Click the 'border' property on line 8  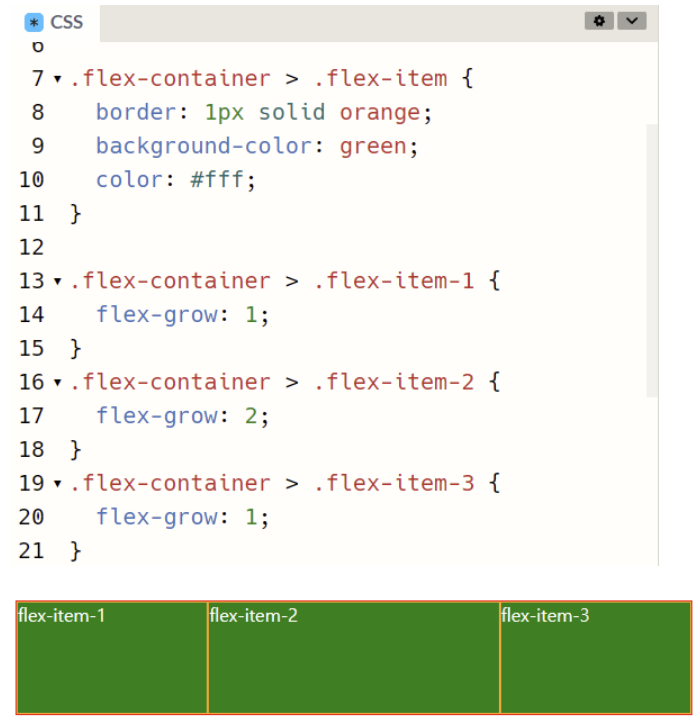coord(136,112)
